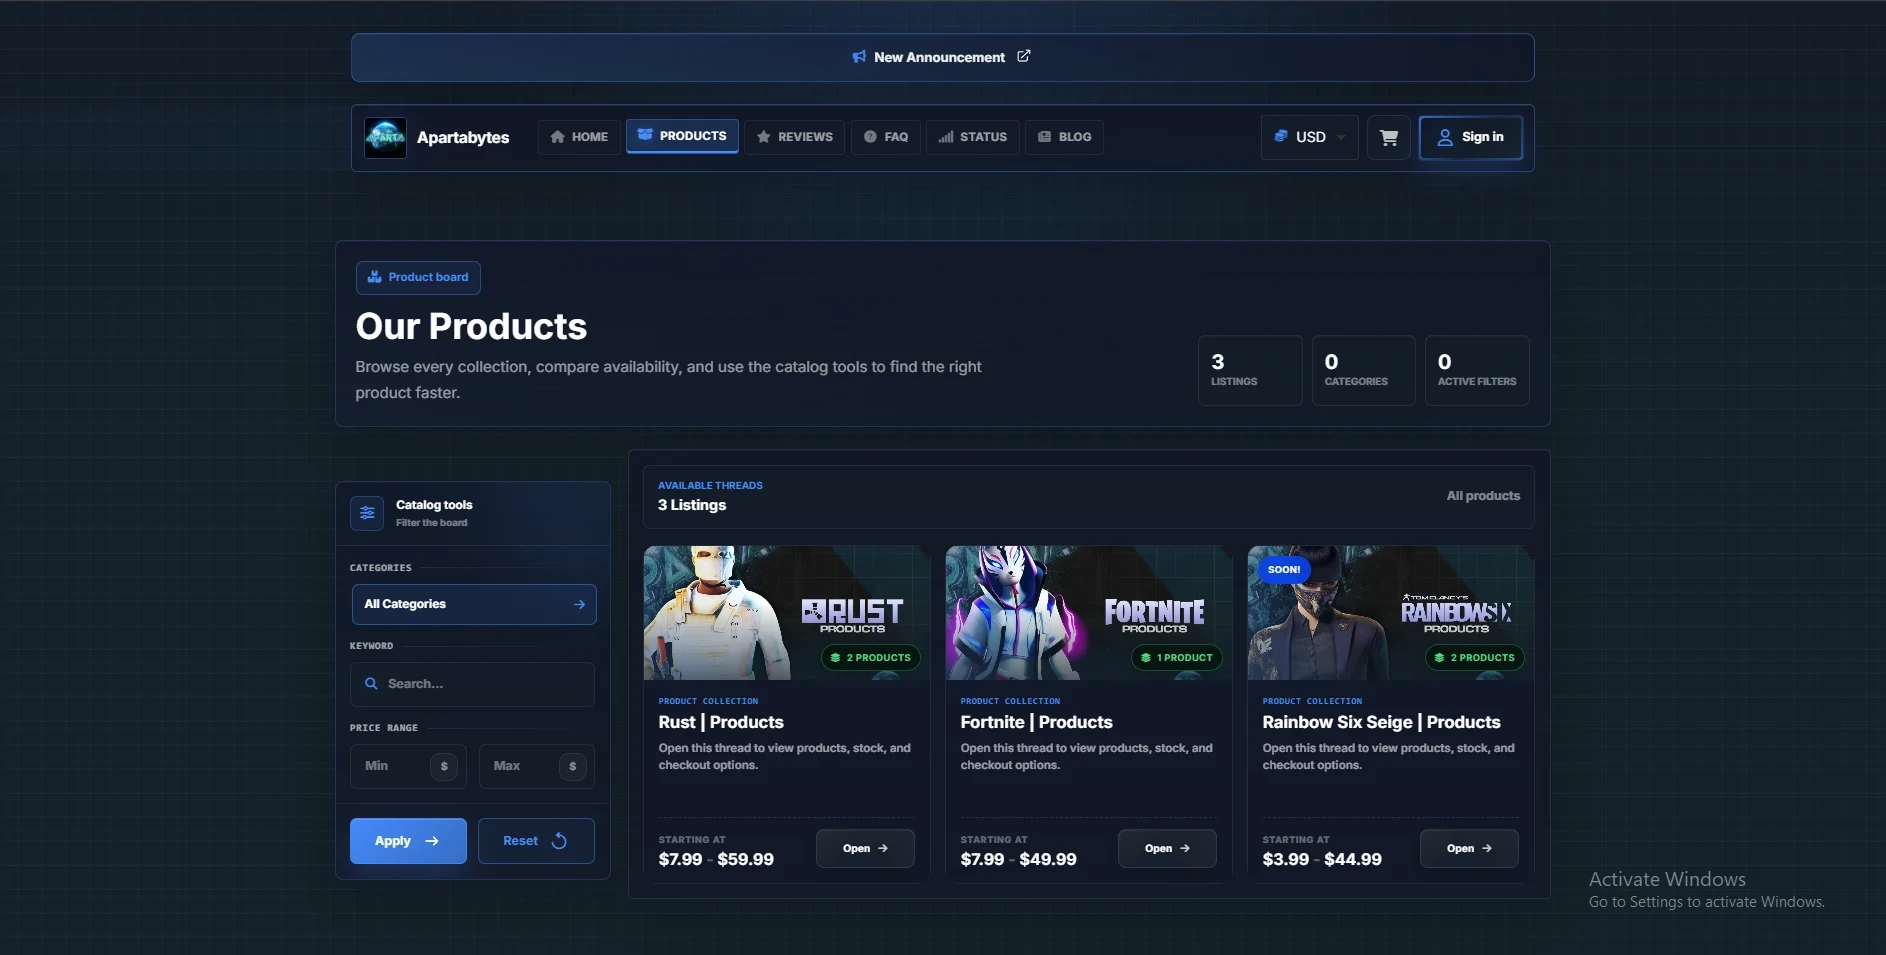Click the 1 PRODUCT badge on Fortnite card
1886x955 pixels.
(x=1176, y=658)
